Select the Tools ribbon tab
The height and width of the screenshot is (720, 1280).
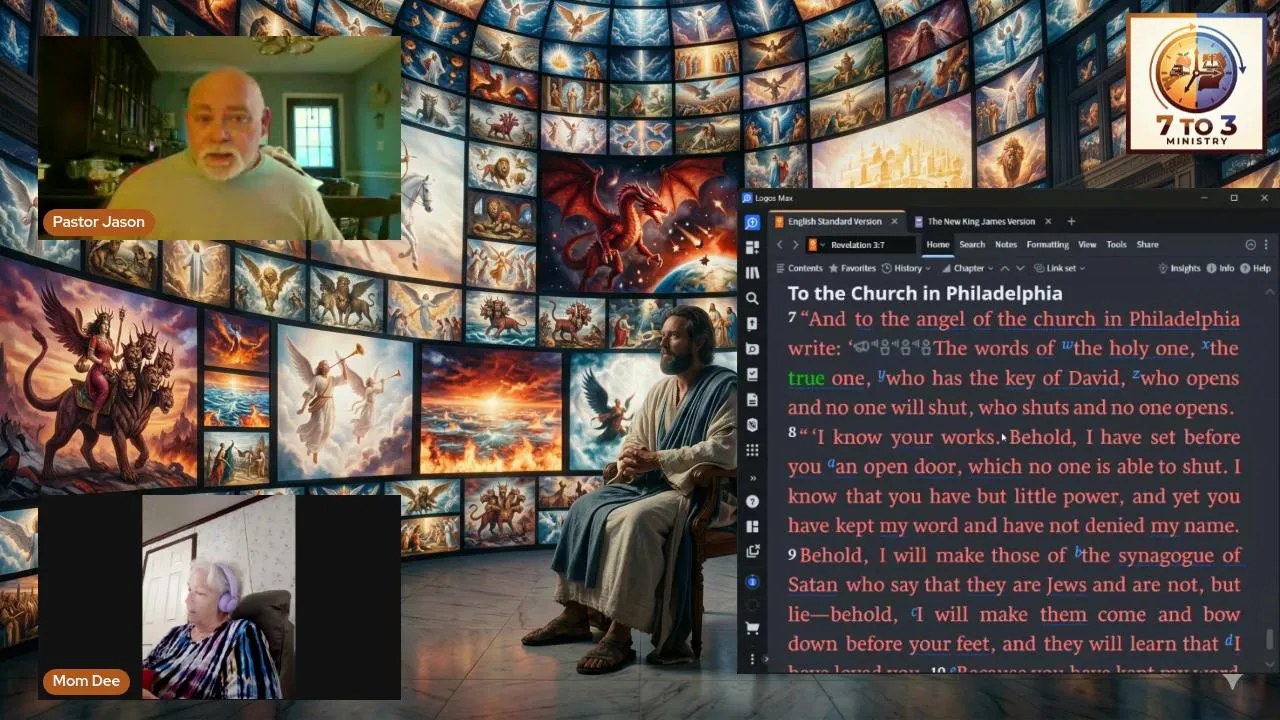click(x=1116, y=245)
